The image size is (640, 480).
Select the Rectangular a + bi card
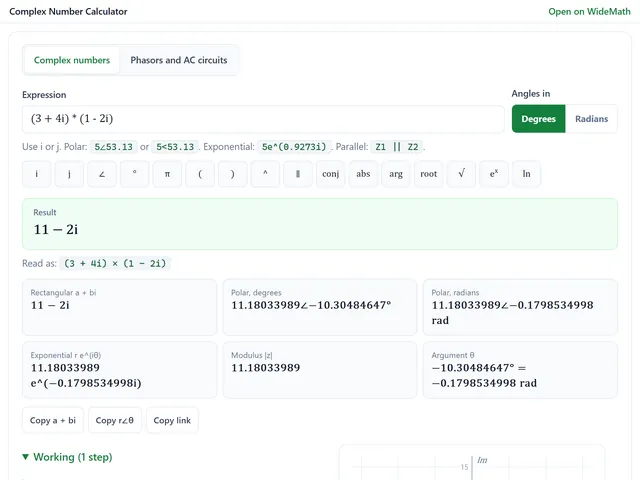tap(120, 307)
